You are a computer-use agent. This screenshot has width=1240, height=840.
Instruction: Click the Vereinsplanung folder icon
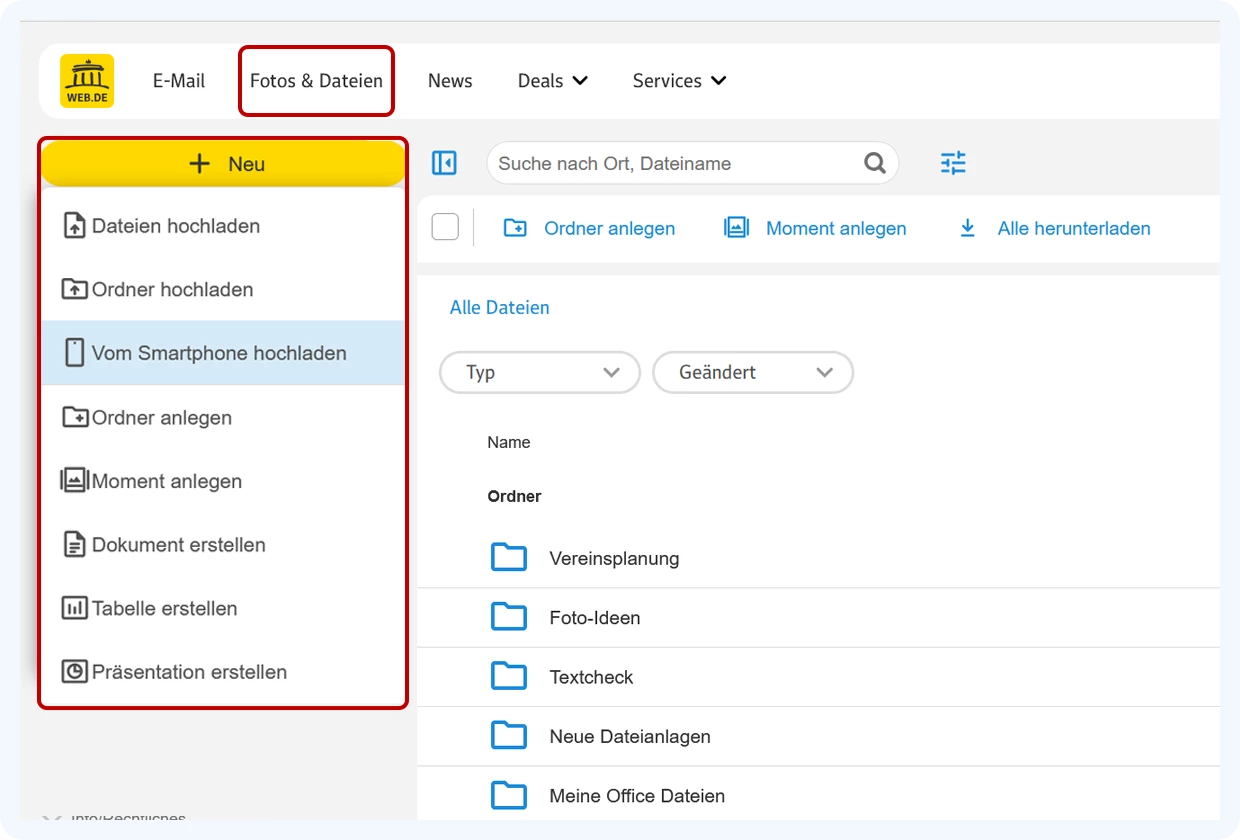click(509, 557)
